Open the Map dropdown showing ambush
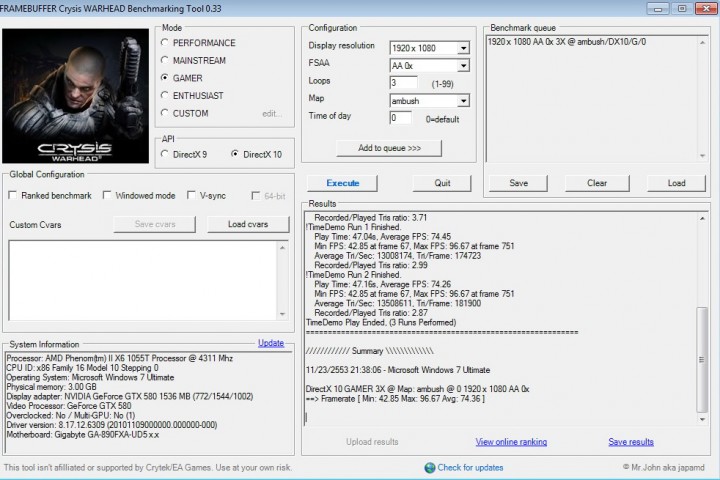 click(x=464, y=101)
